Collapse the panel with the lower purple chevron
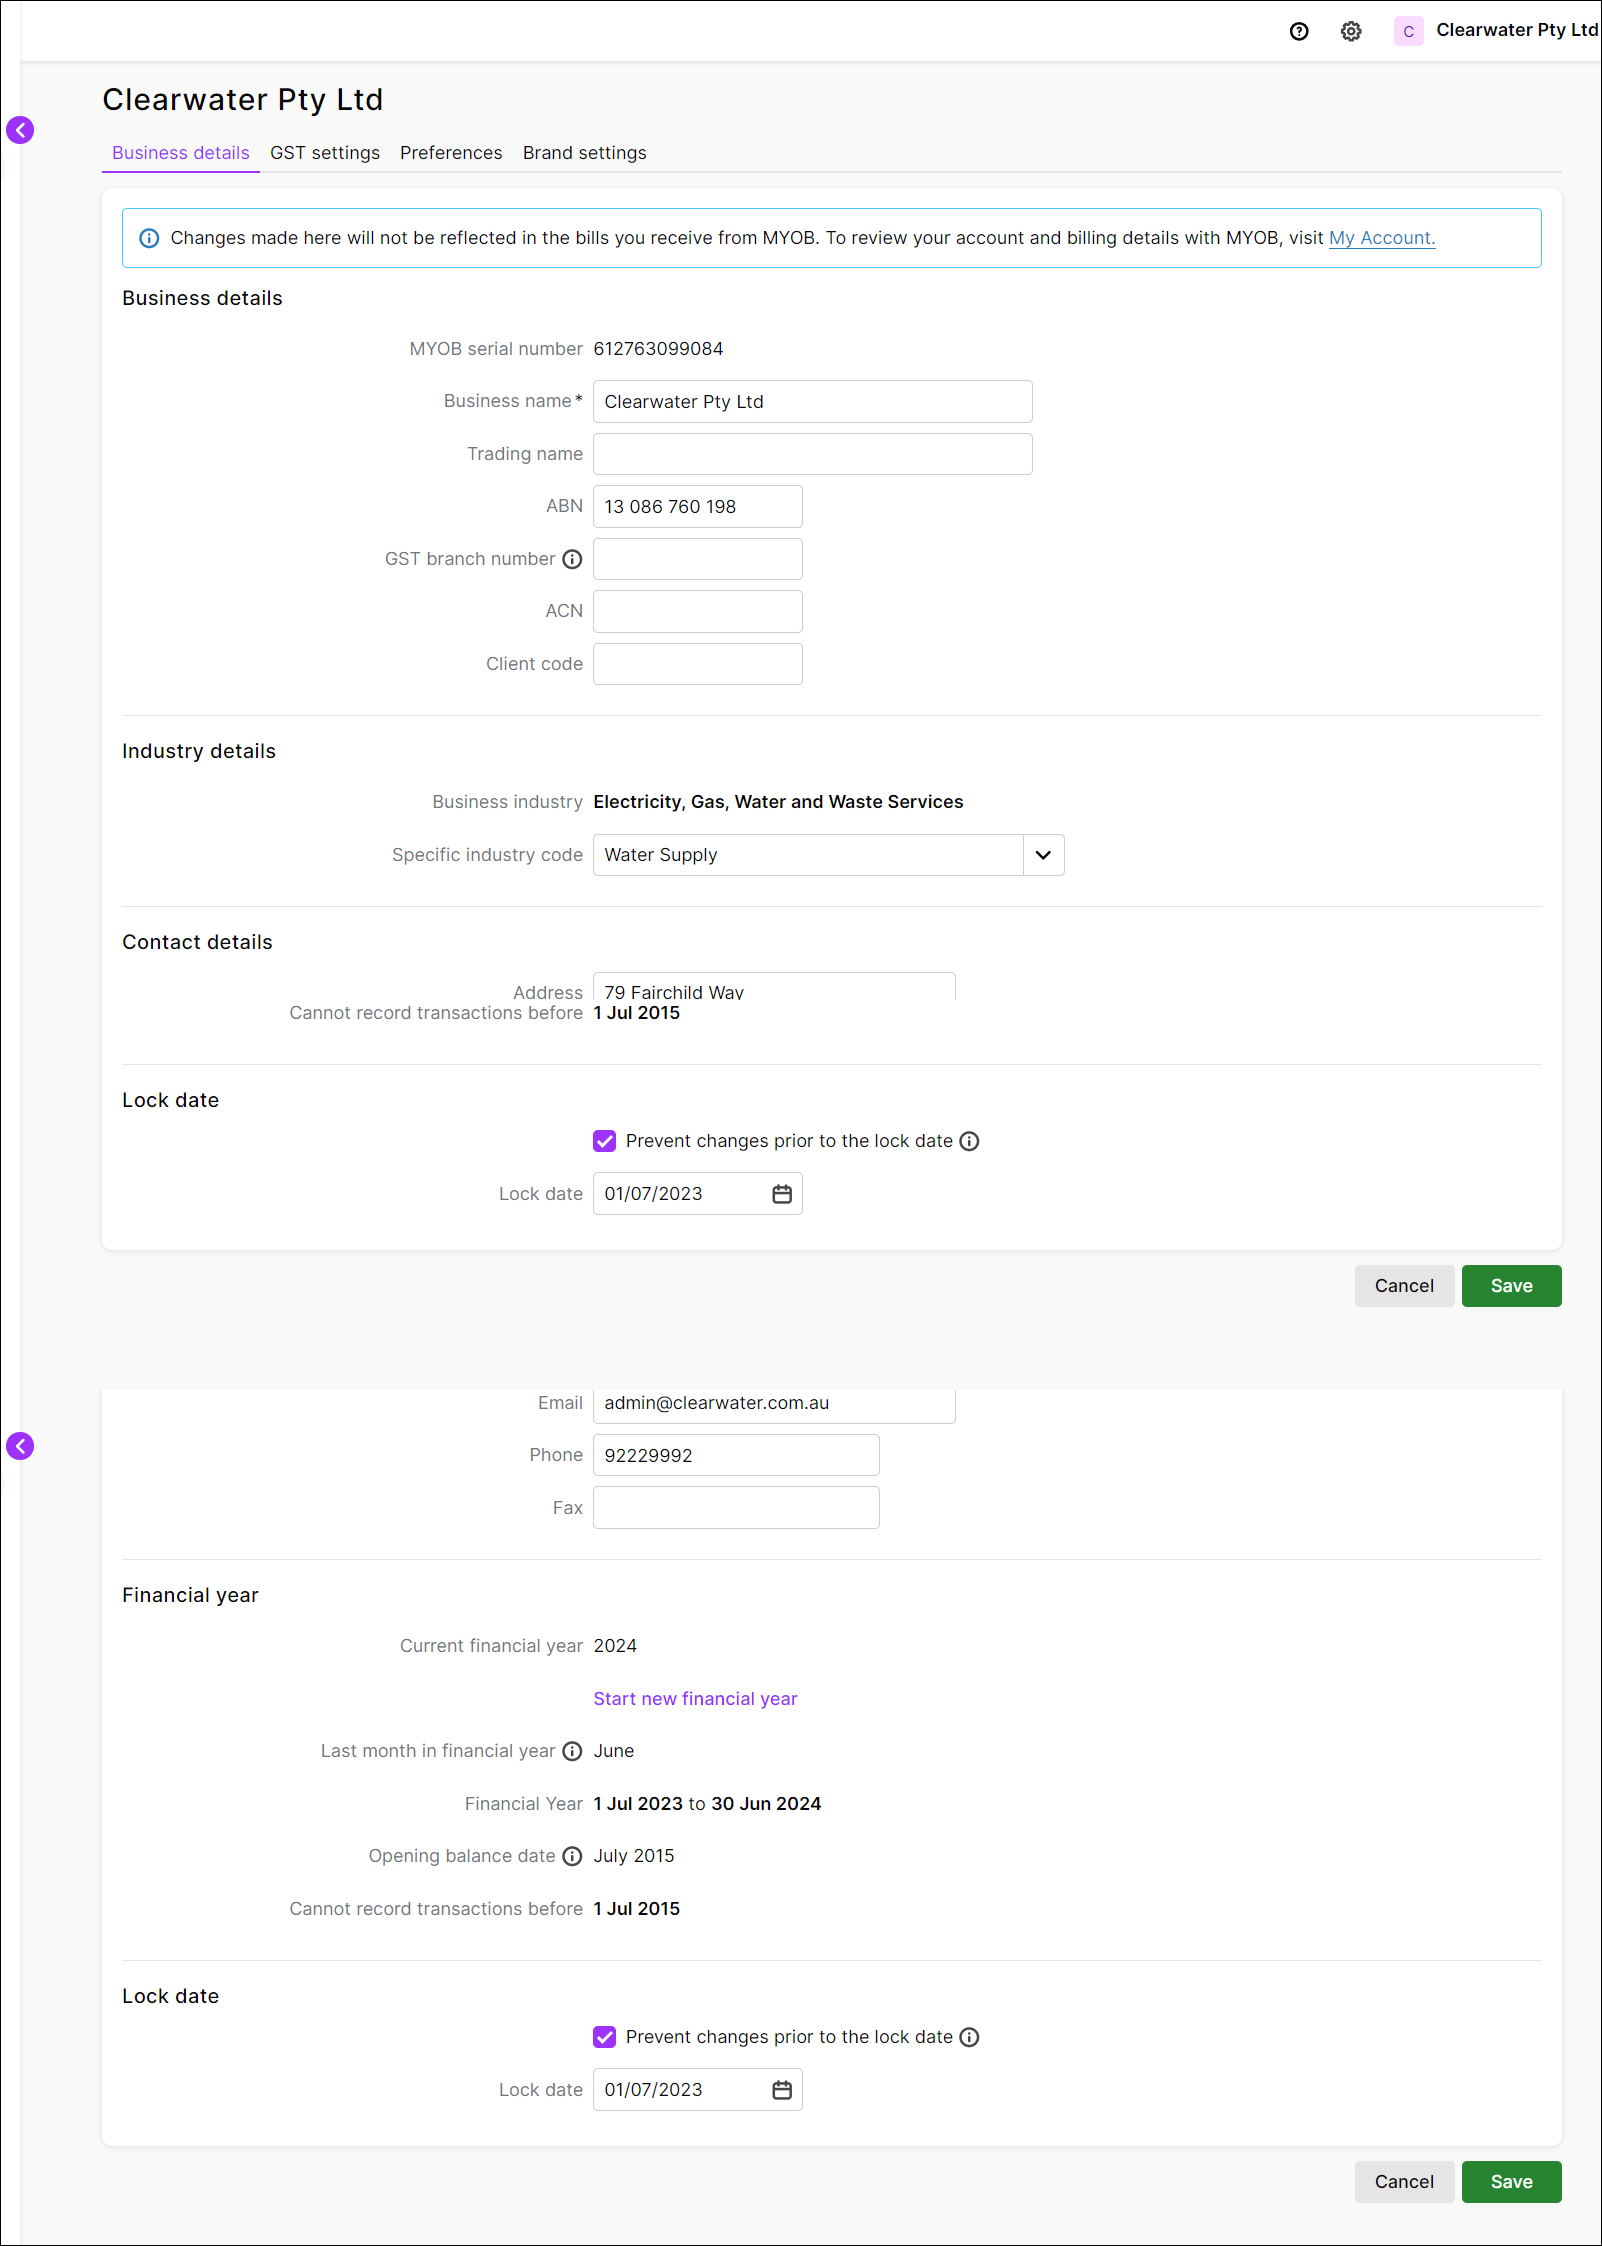The image size is (1602, 2246). tap(21, 1446)
